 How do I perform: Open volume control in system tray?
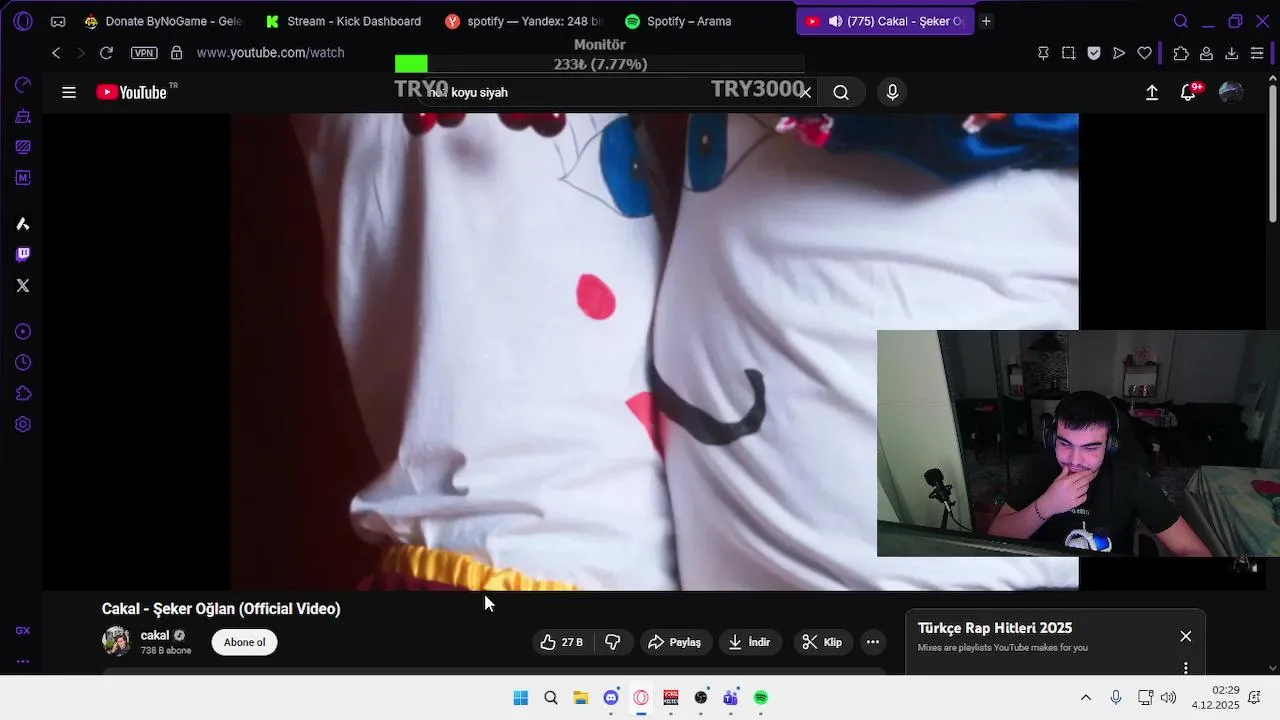coord(1168,698)
